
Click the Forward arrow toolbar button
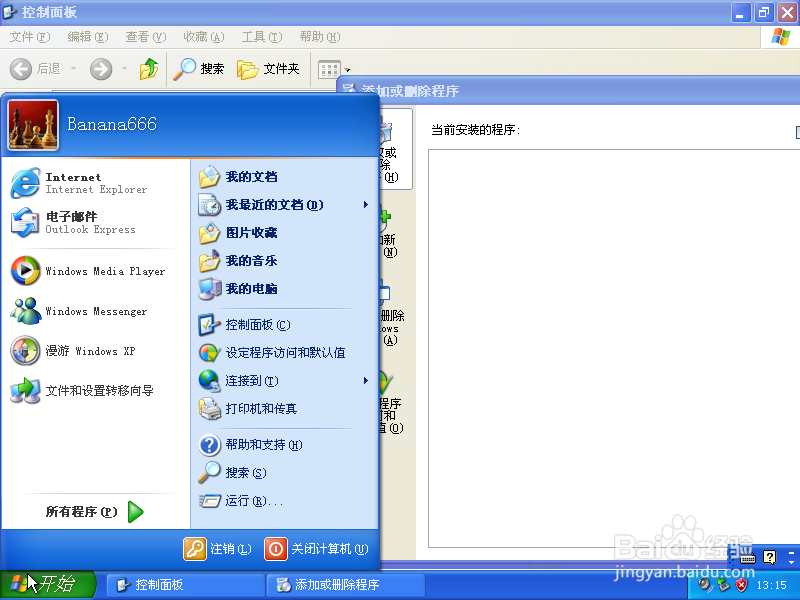[101, 68]
